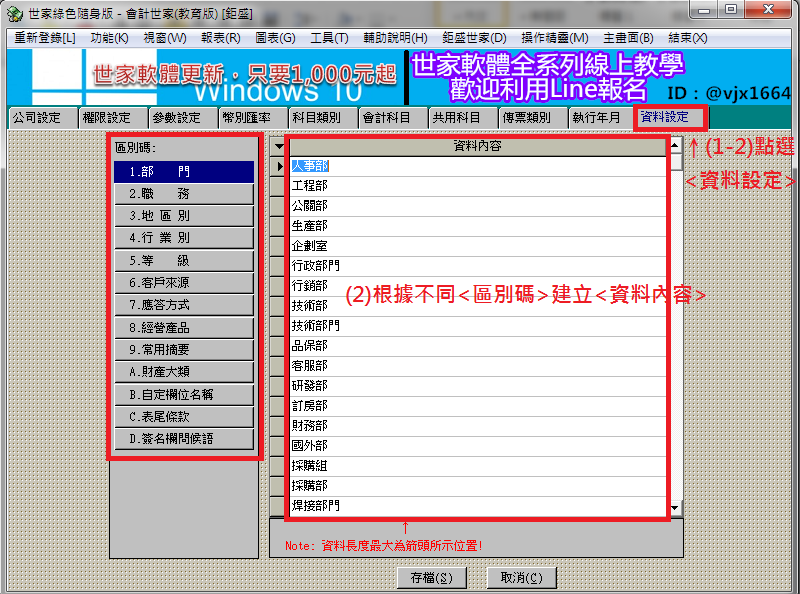Choose the 9.常用摘要 category
This screenshot has width=800, height=594.
[184, 350]
